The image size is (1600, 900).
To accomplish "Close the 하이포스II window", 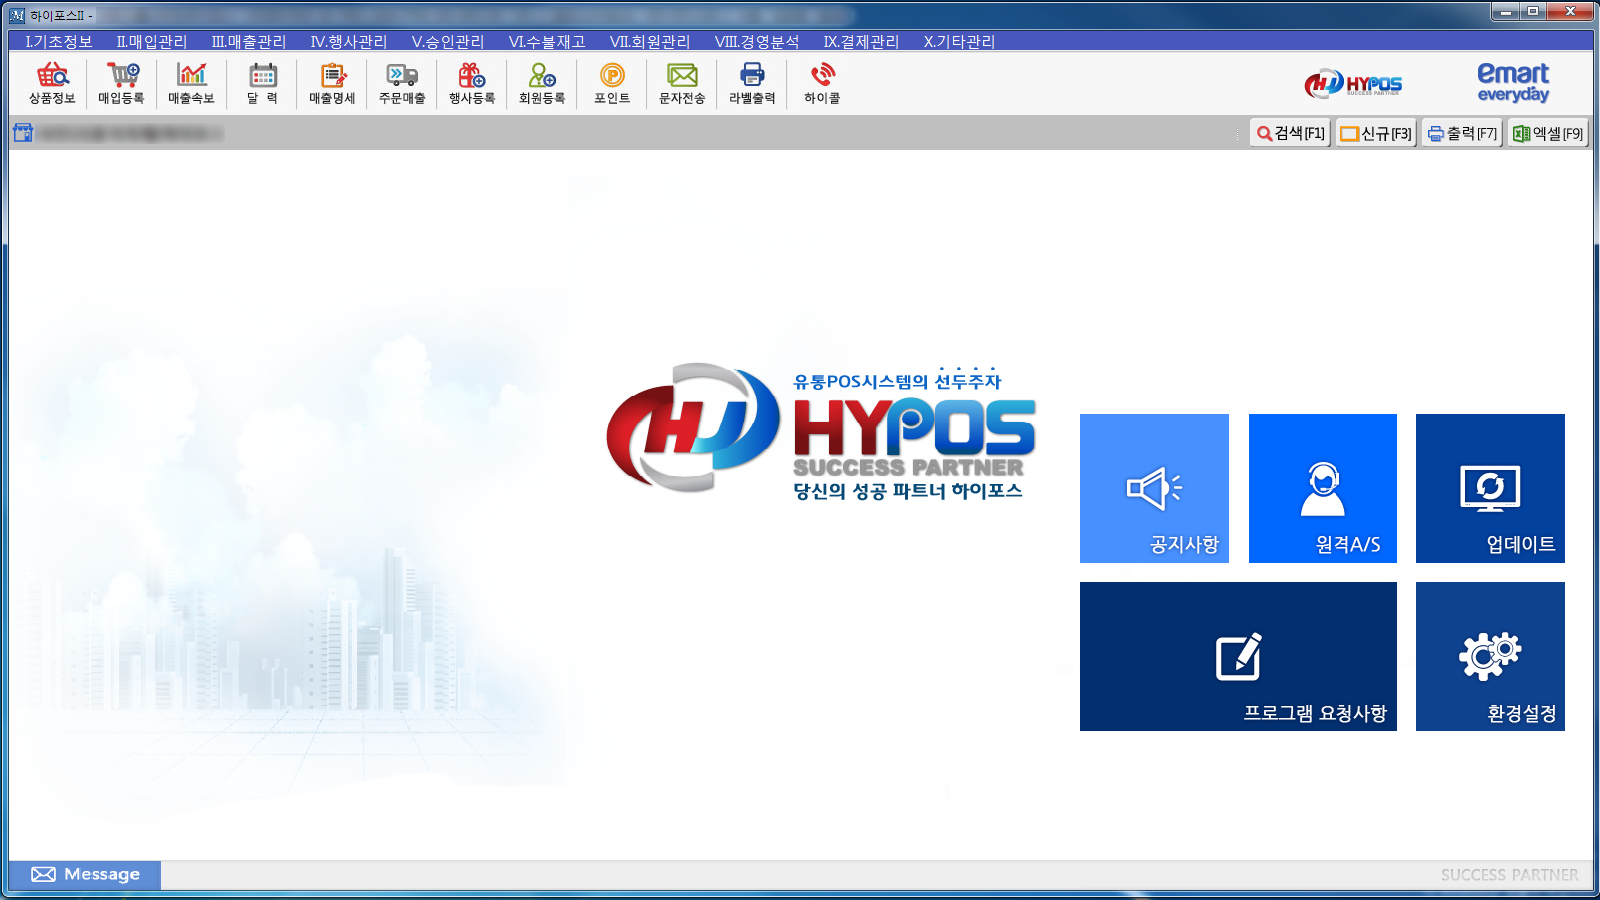I will [1570, 11].
